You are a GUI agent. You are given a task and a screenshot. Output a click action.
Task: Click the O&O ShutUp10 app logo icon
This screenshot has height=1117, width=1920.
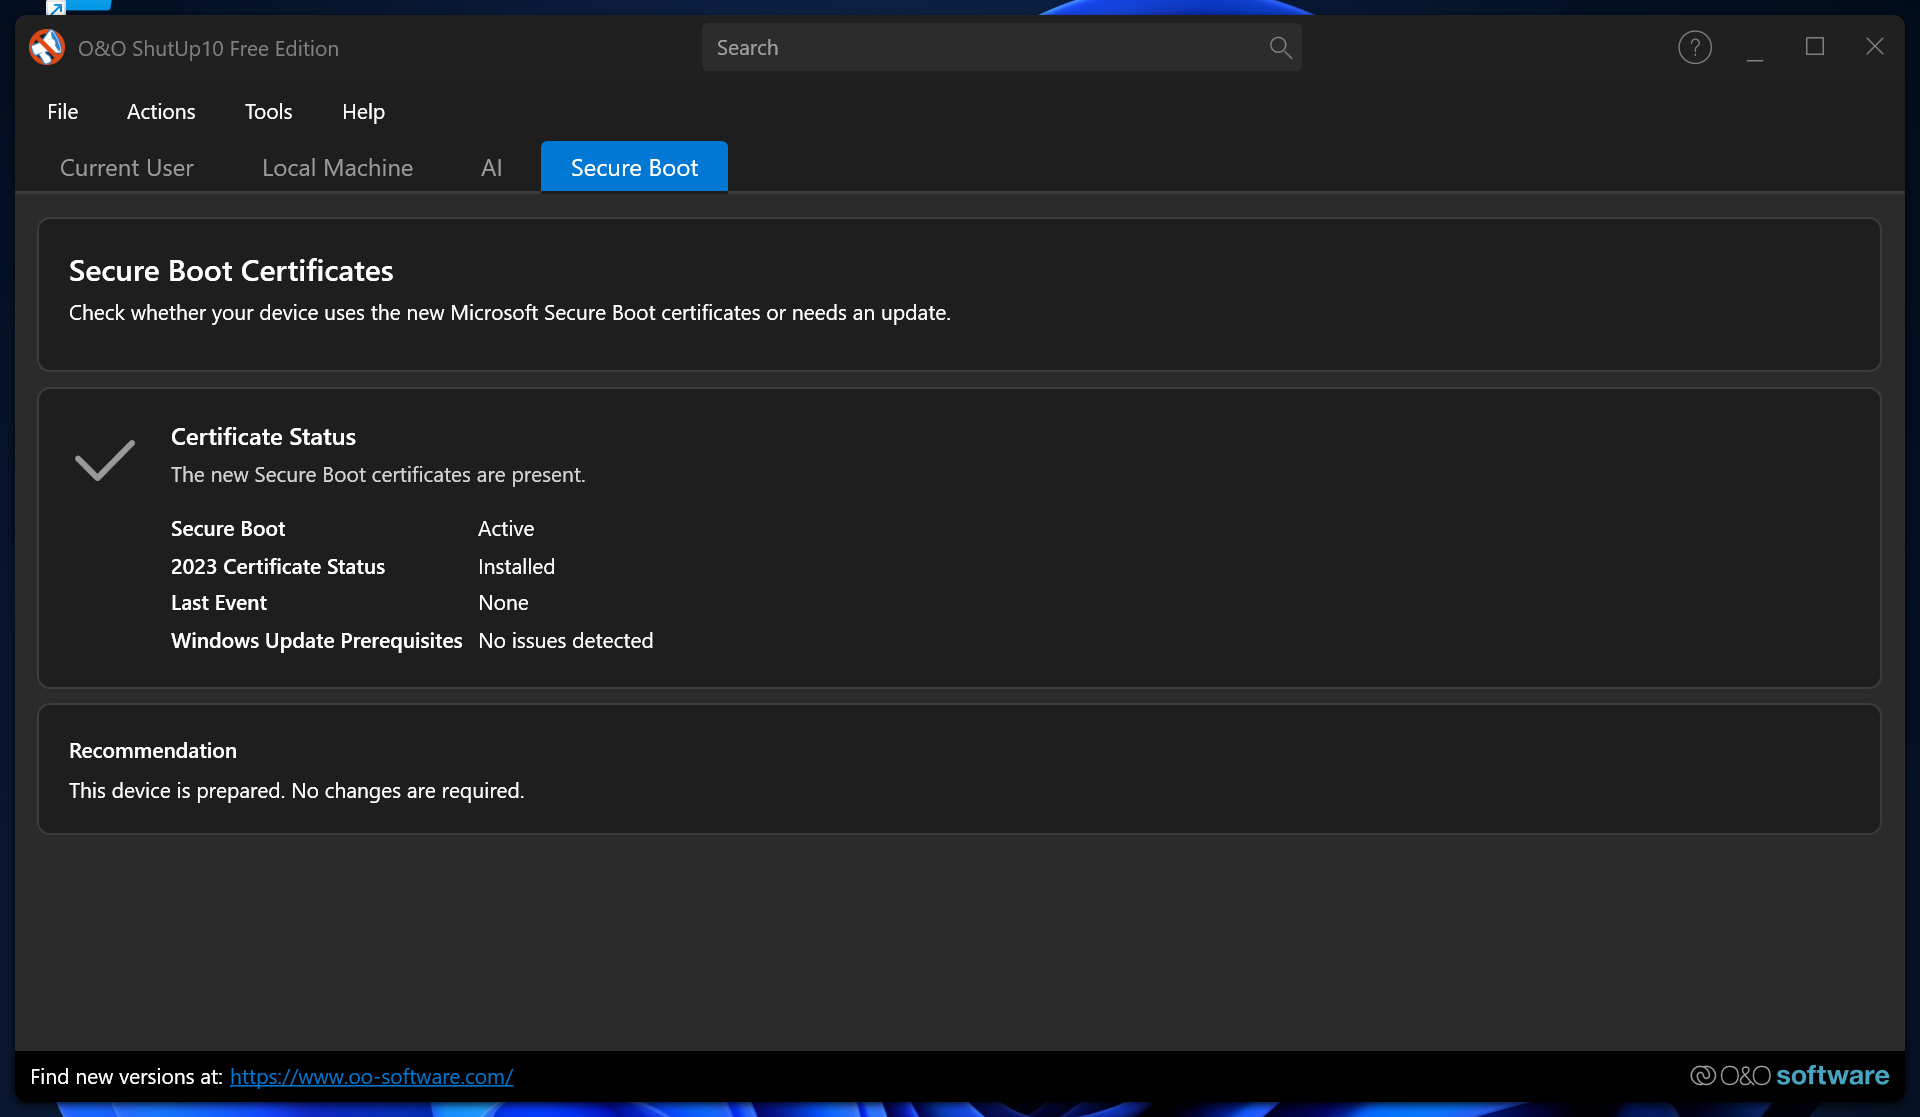point(47,47)
